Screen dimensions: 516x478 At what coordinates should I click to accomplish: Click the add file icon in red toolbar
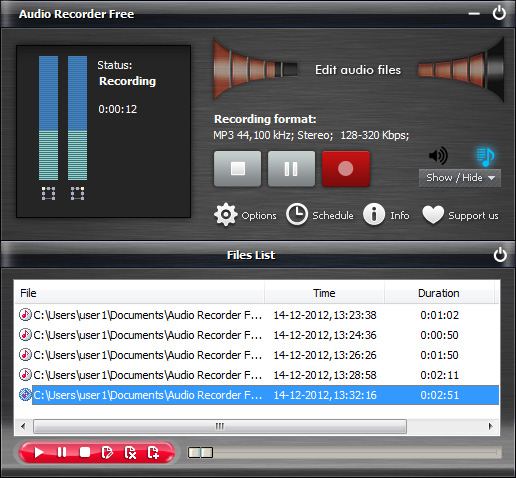pyautogui.click(x=153, y=452)
